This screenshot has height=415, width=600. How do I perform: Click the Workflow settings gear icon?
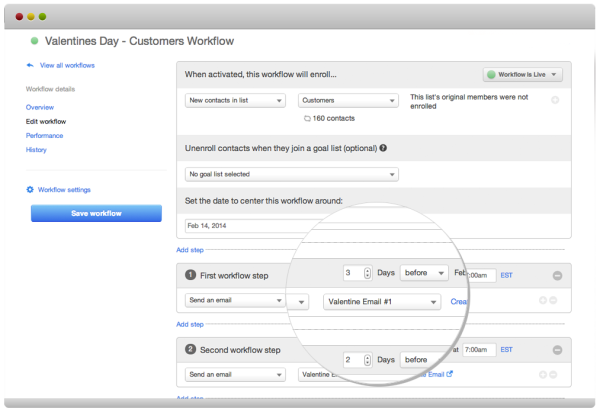pos(30,189)
